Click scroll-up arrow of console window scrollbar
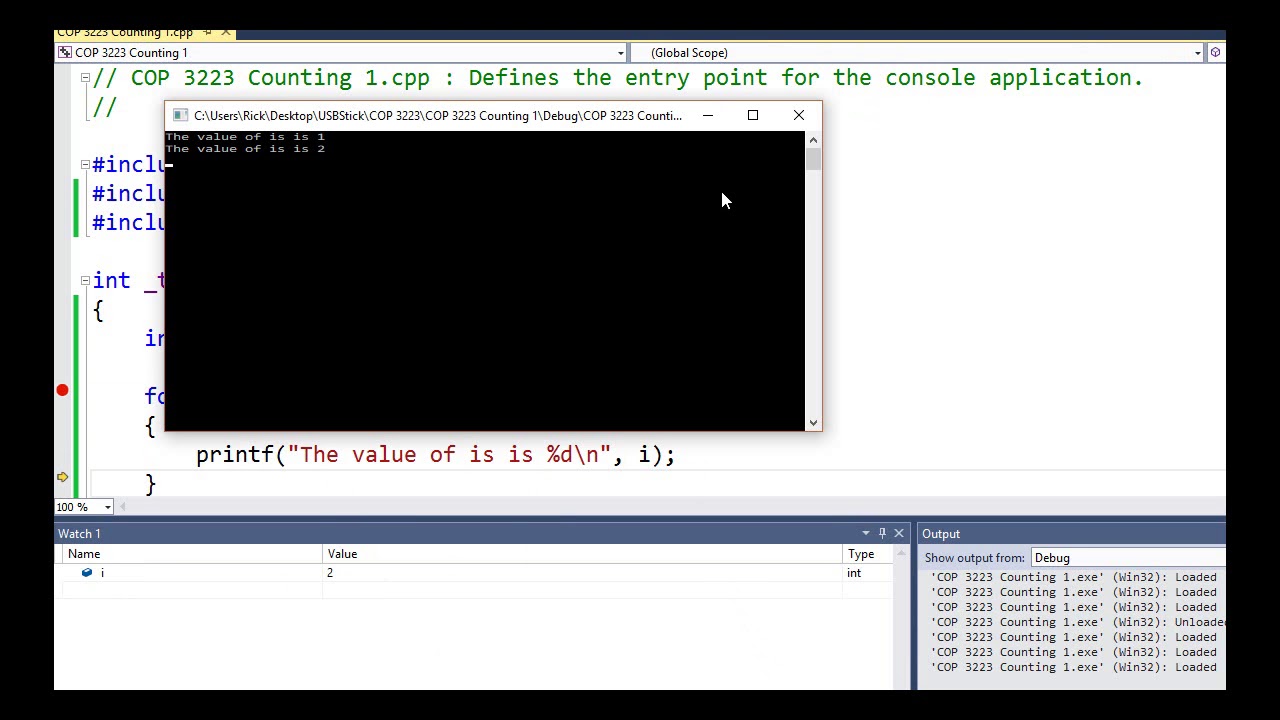Screen dimensions: 1280x720 (x=813, y=140)
